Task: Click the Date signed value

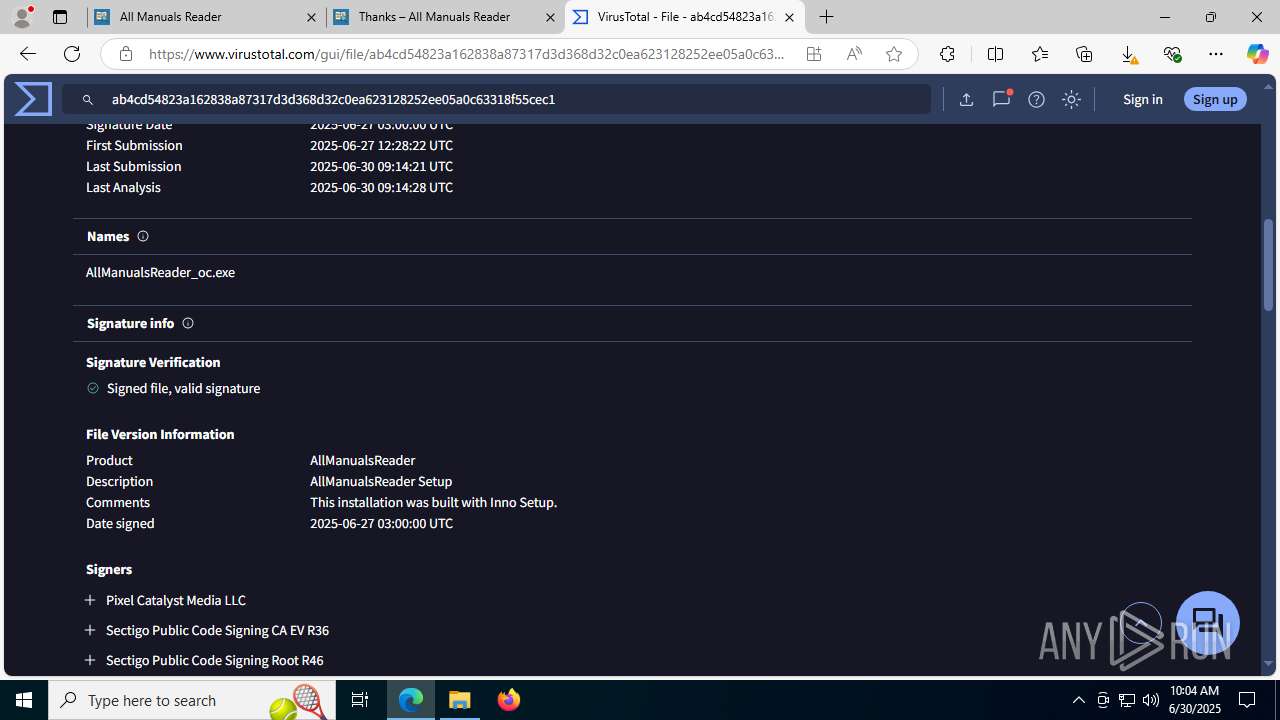Action: (x=381, y=523)
